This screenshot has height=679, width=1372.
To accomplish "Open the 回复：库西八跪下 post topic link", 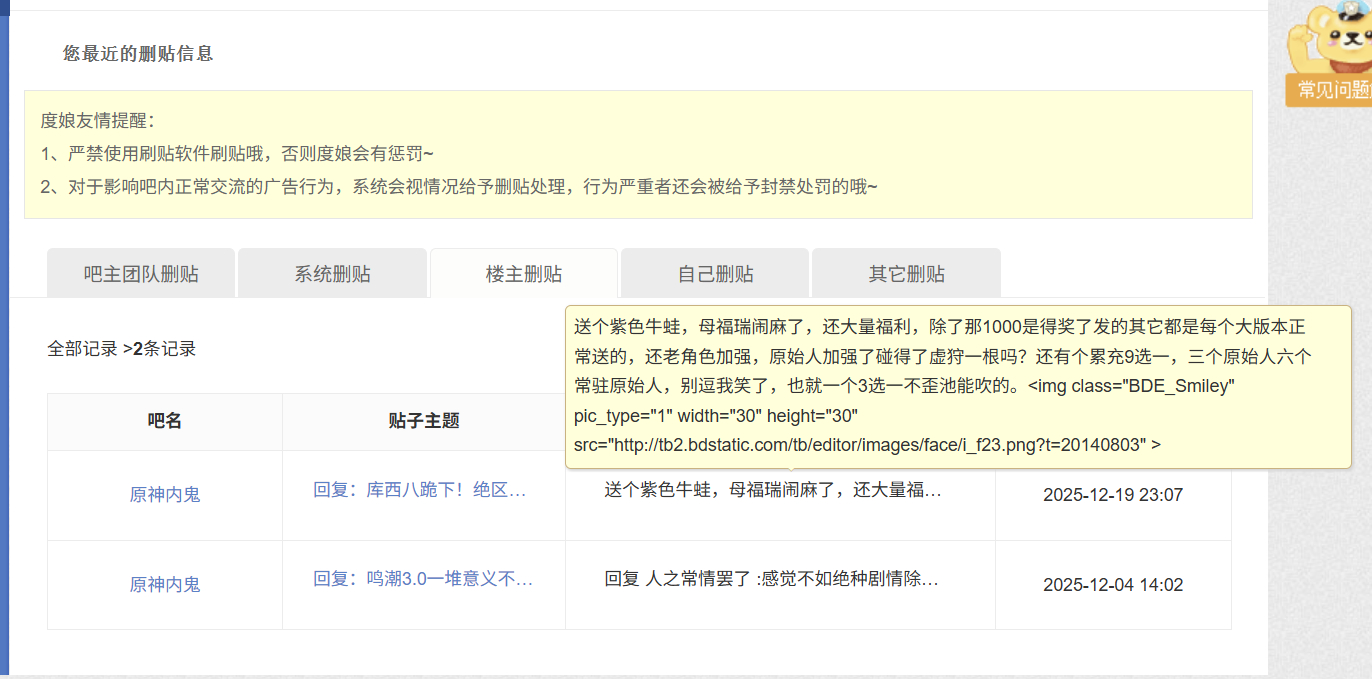I will pyautogui.click(x=420, y=490).
